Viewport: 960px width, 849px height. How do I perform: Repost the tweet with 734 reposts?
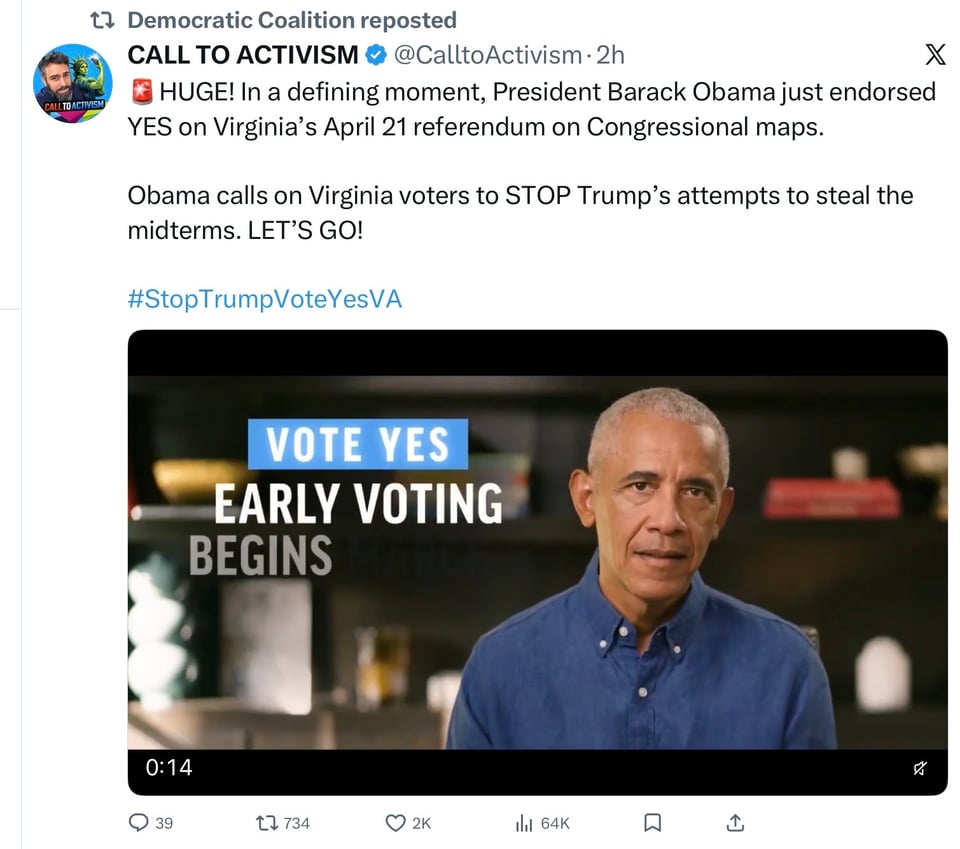(266, 823)
